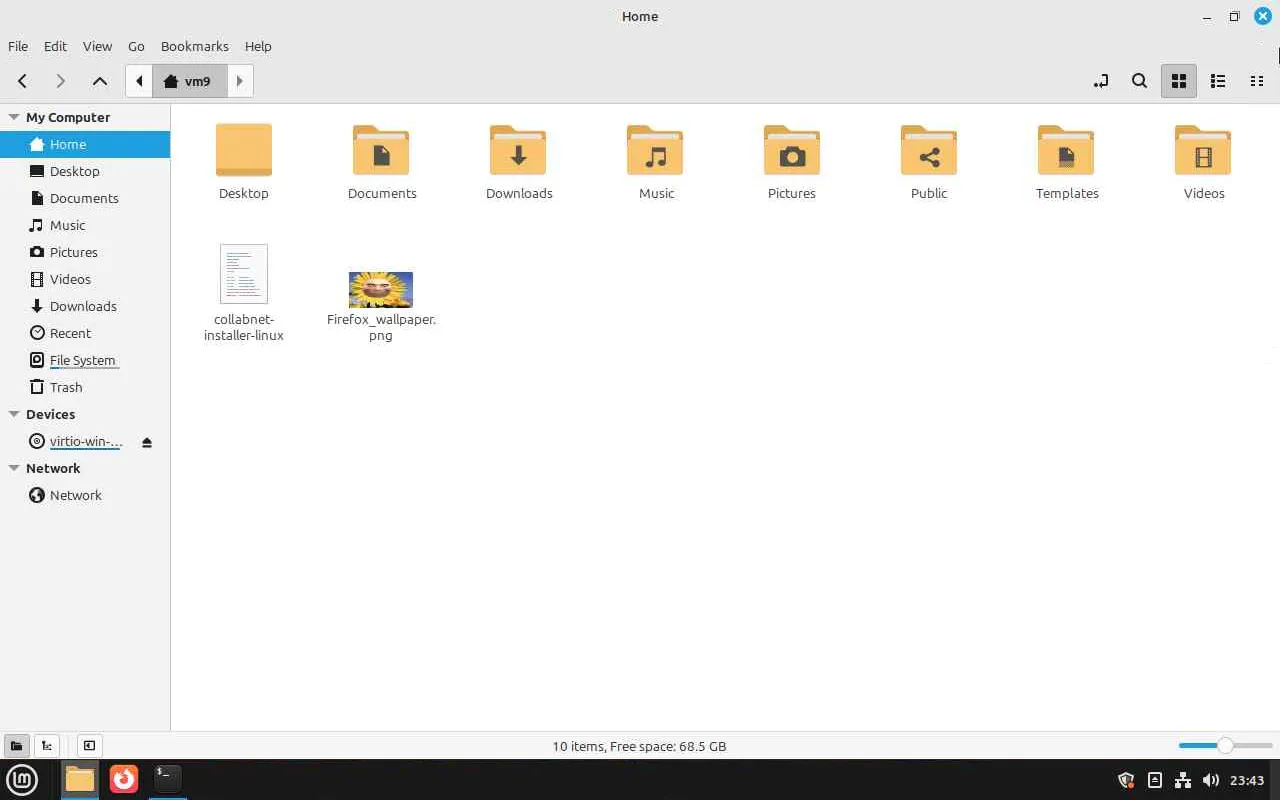Open the update manager shield tray icon
This screenshot has height=800, width=1280.
coord(1126,780)
